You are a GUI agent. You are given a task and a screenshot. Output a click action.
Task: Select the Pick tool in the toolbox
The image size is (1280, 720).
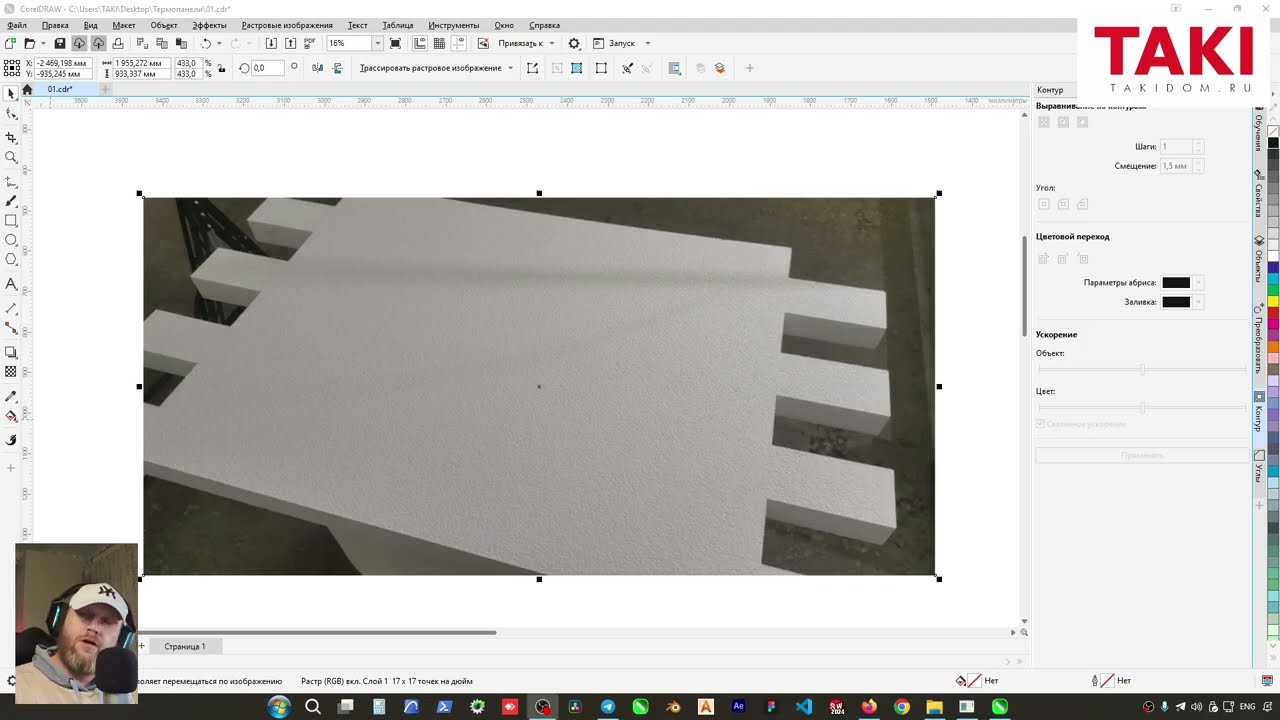[11, 93]
